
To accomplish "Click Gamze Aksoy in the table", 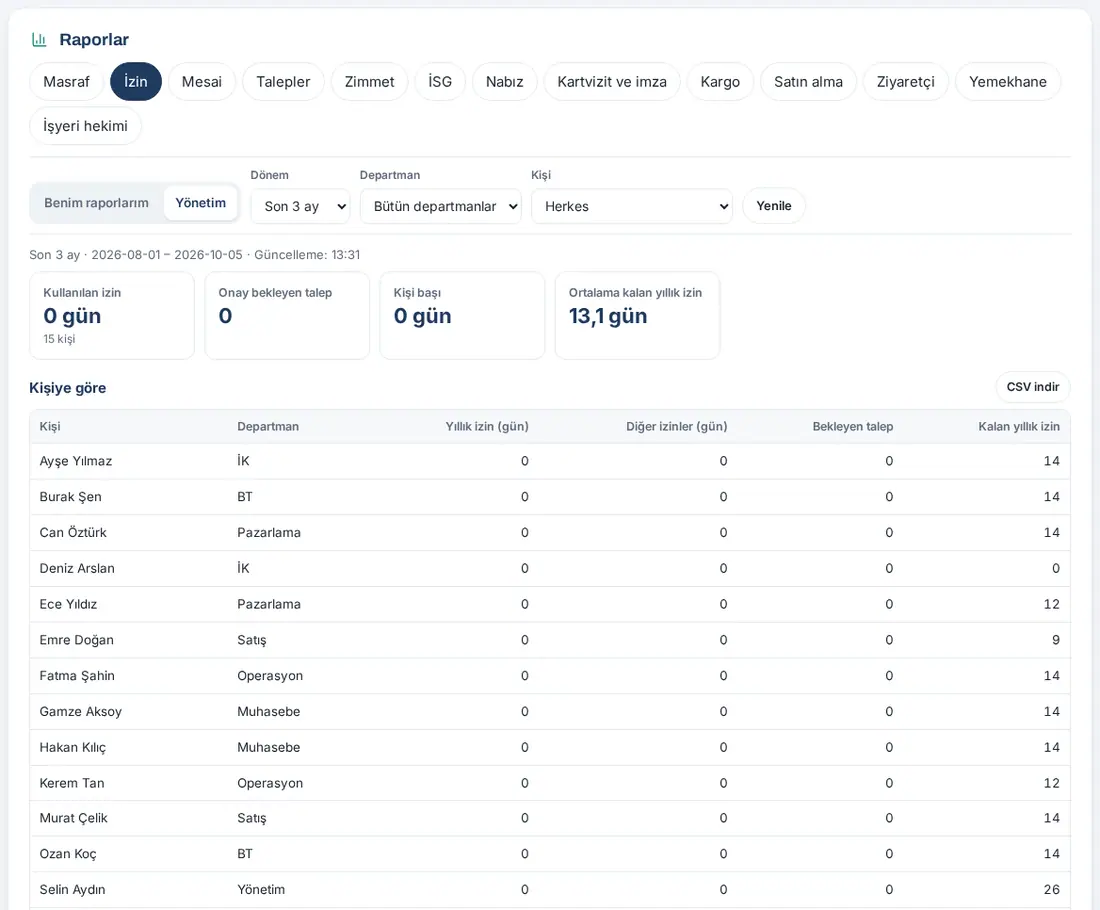I will [81, 711].
